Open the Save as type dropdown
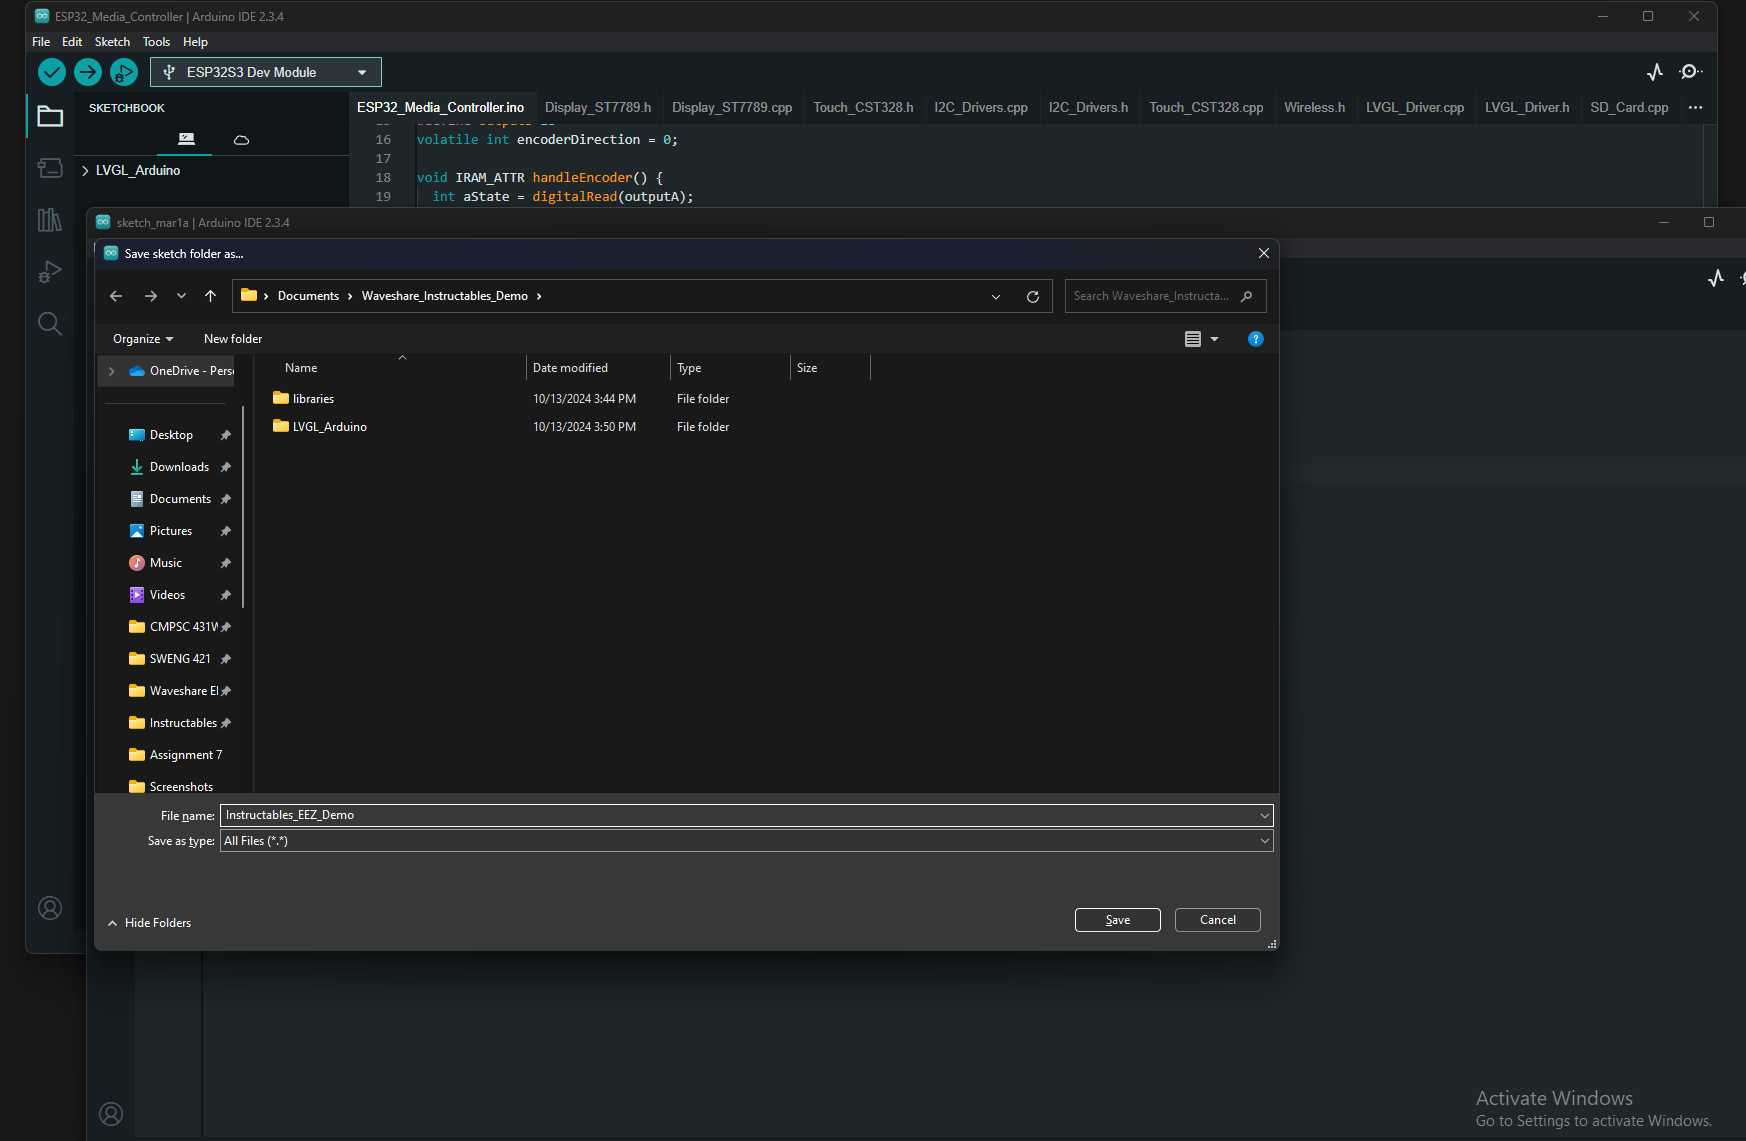The height and width of the screenshot is (1141, 1746). (746, 841)
